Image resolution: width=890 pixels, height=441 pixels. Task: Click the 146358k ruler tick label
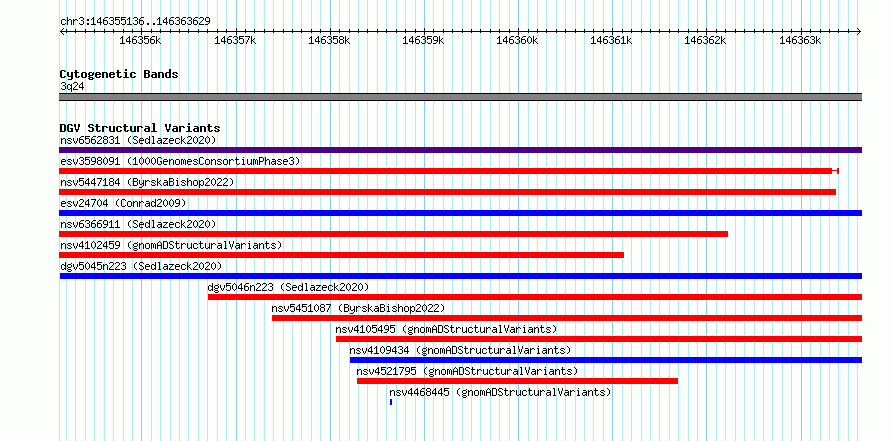click(329, 41)
